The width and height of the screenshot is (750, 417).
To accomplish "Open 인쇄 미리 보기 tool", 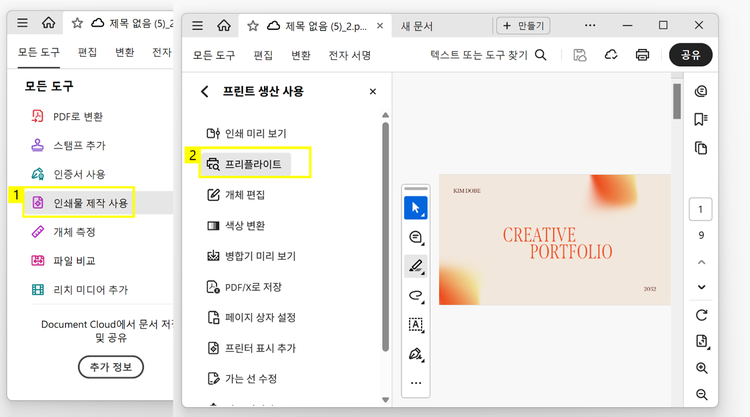I will (246, 133).
